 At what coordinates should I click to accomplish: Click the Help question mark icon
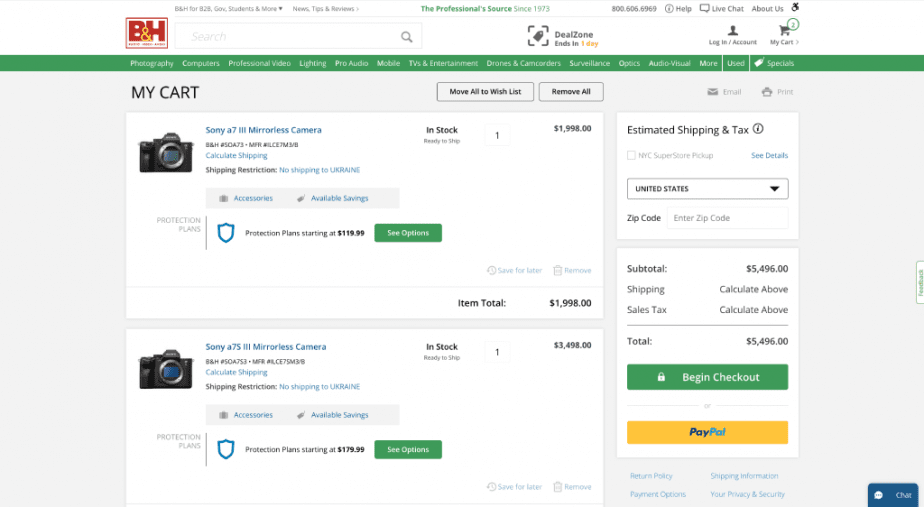coord(669,8)
